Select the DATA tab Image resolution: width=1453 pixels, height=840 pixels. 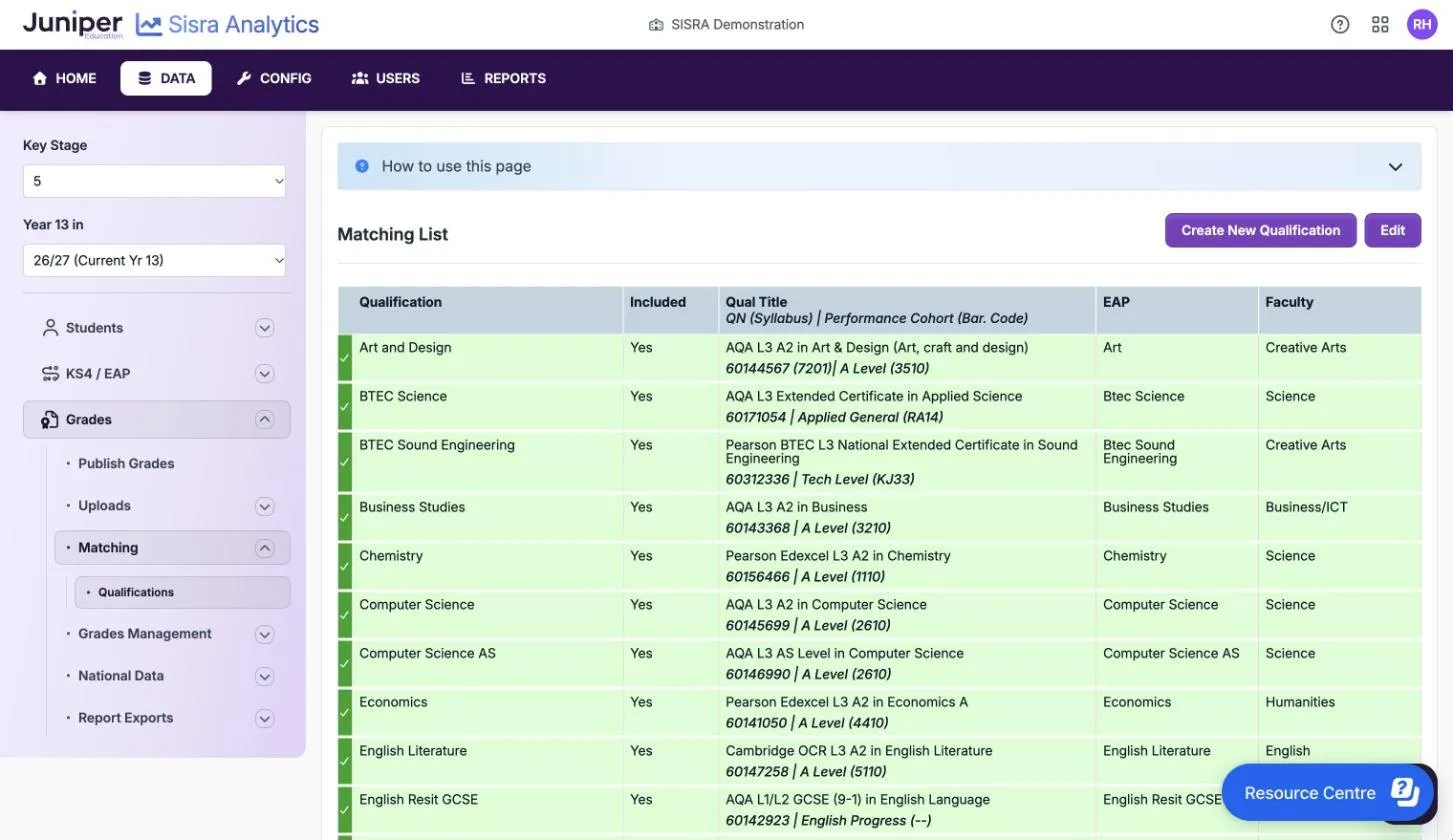(x=166, y=78)
